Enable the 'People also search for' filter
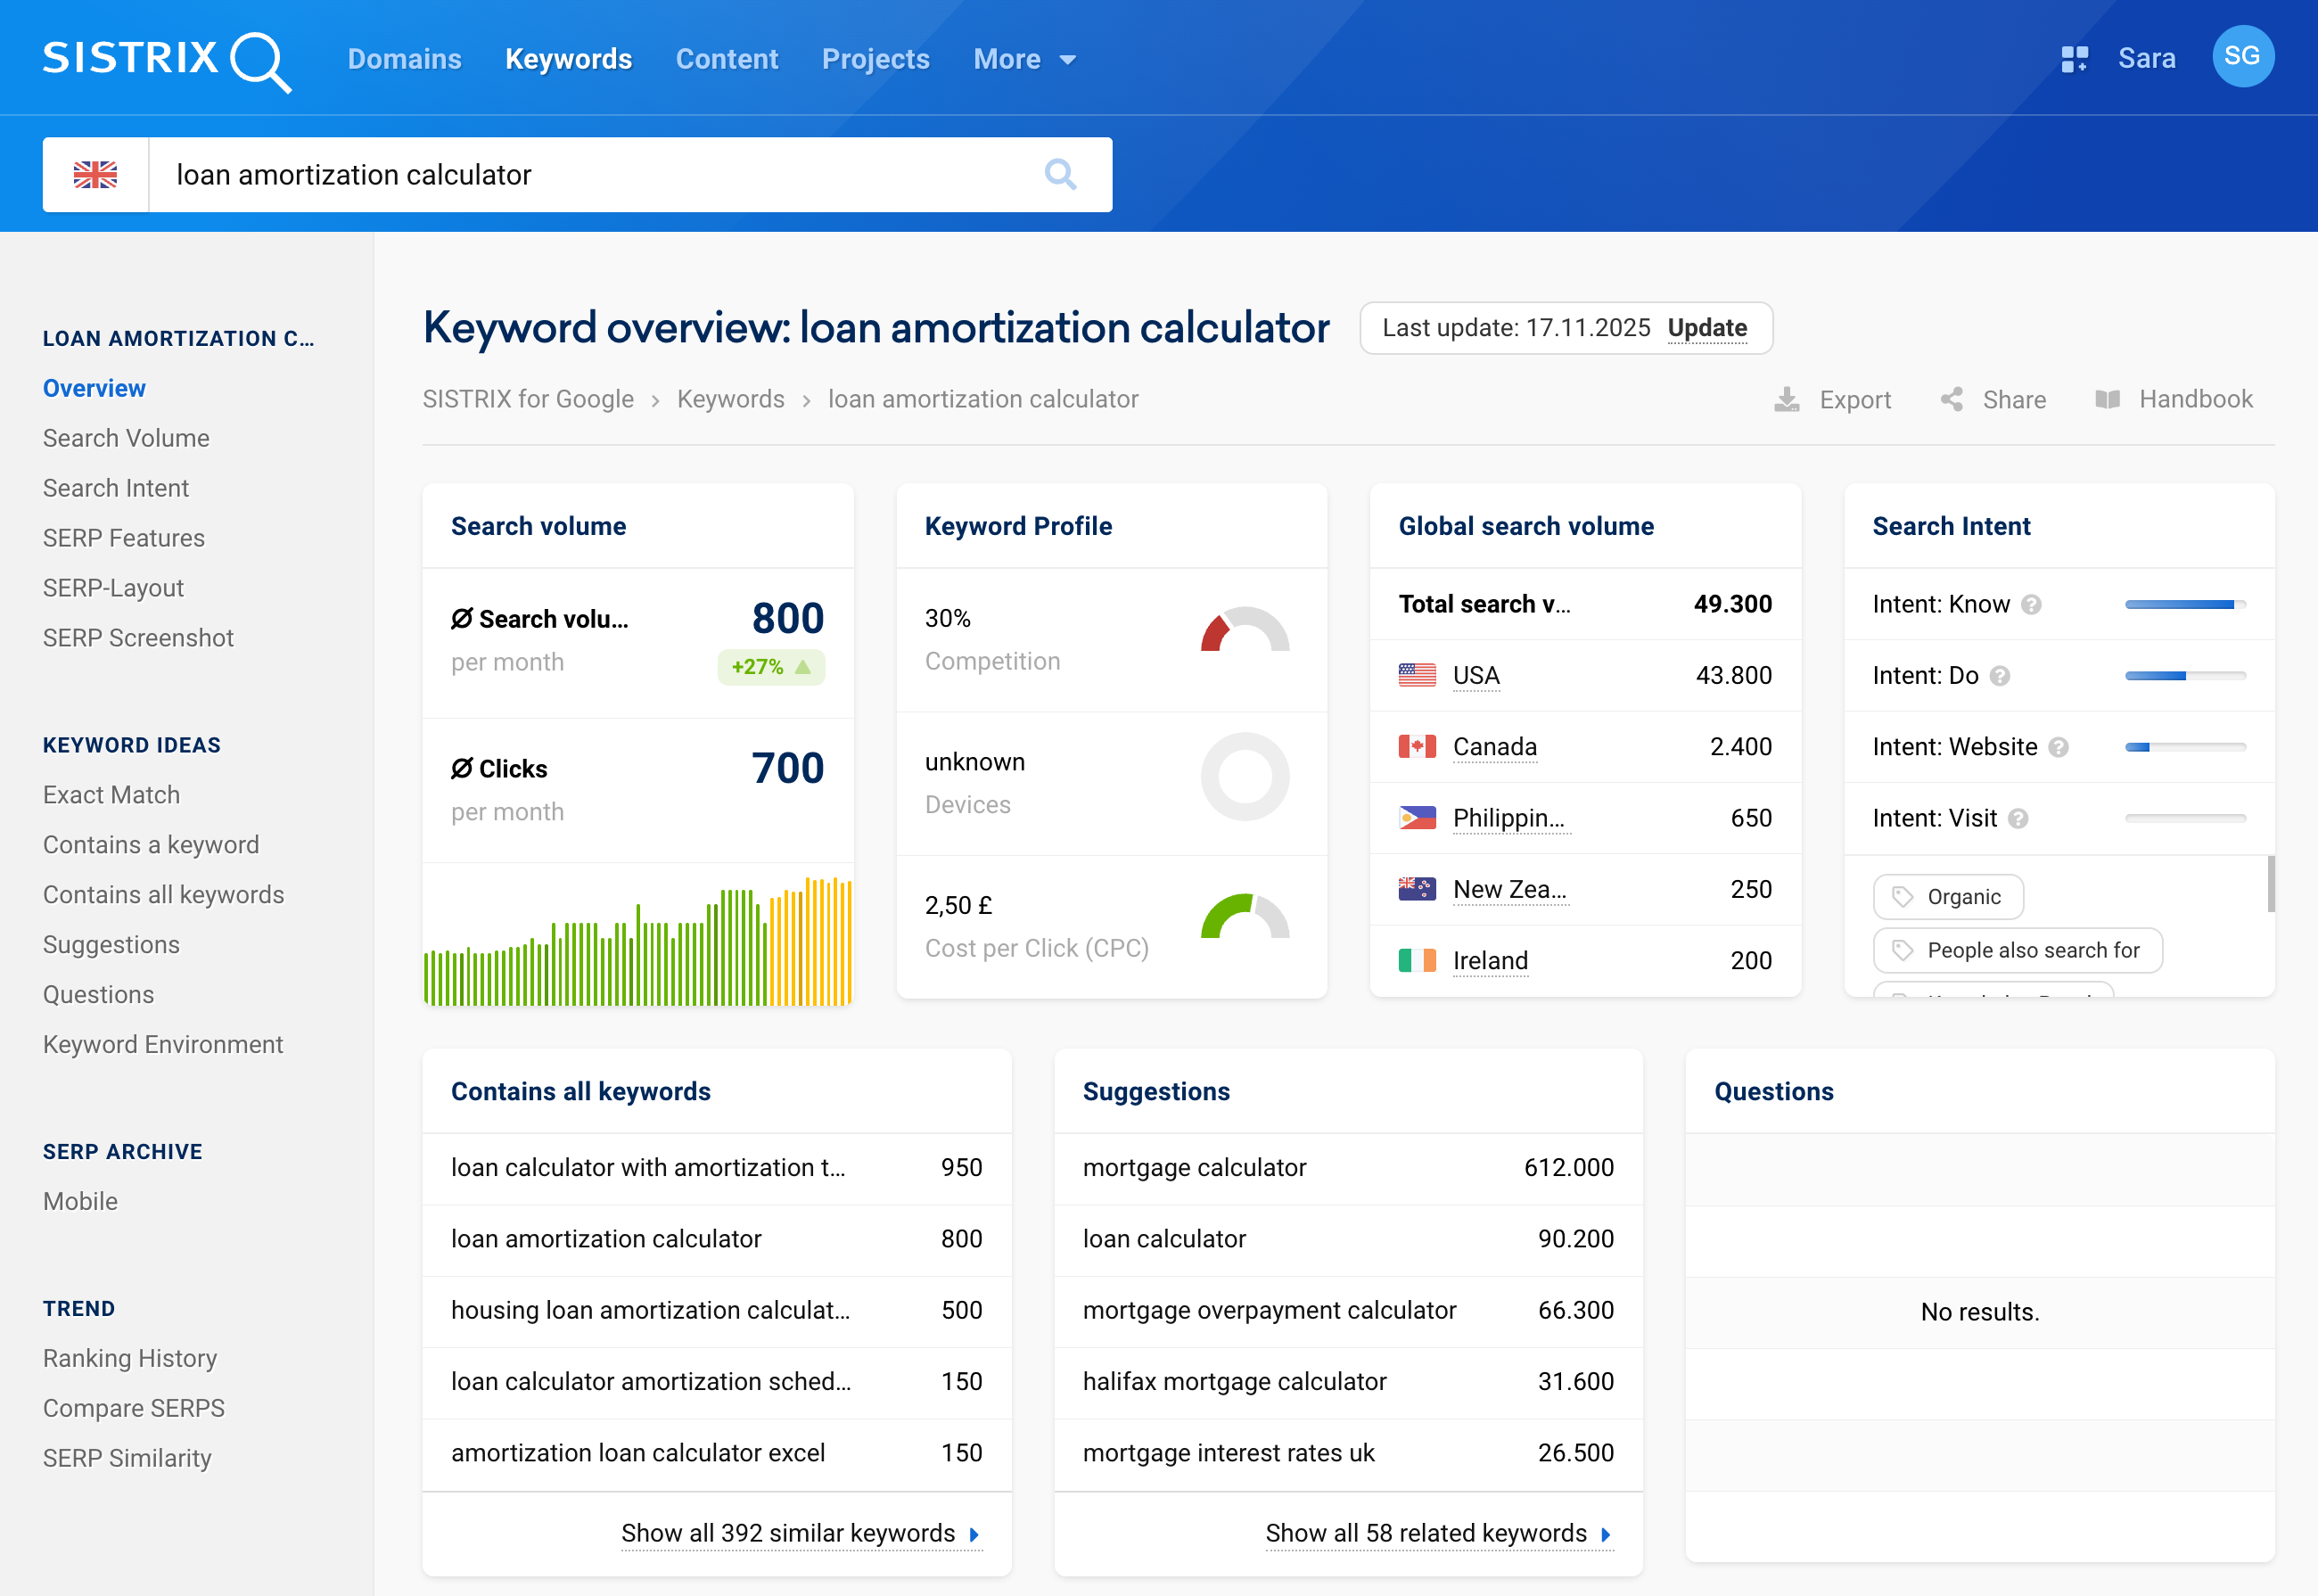This screenshot has width=2318, height=1596. coord(2017,950)
